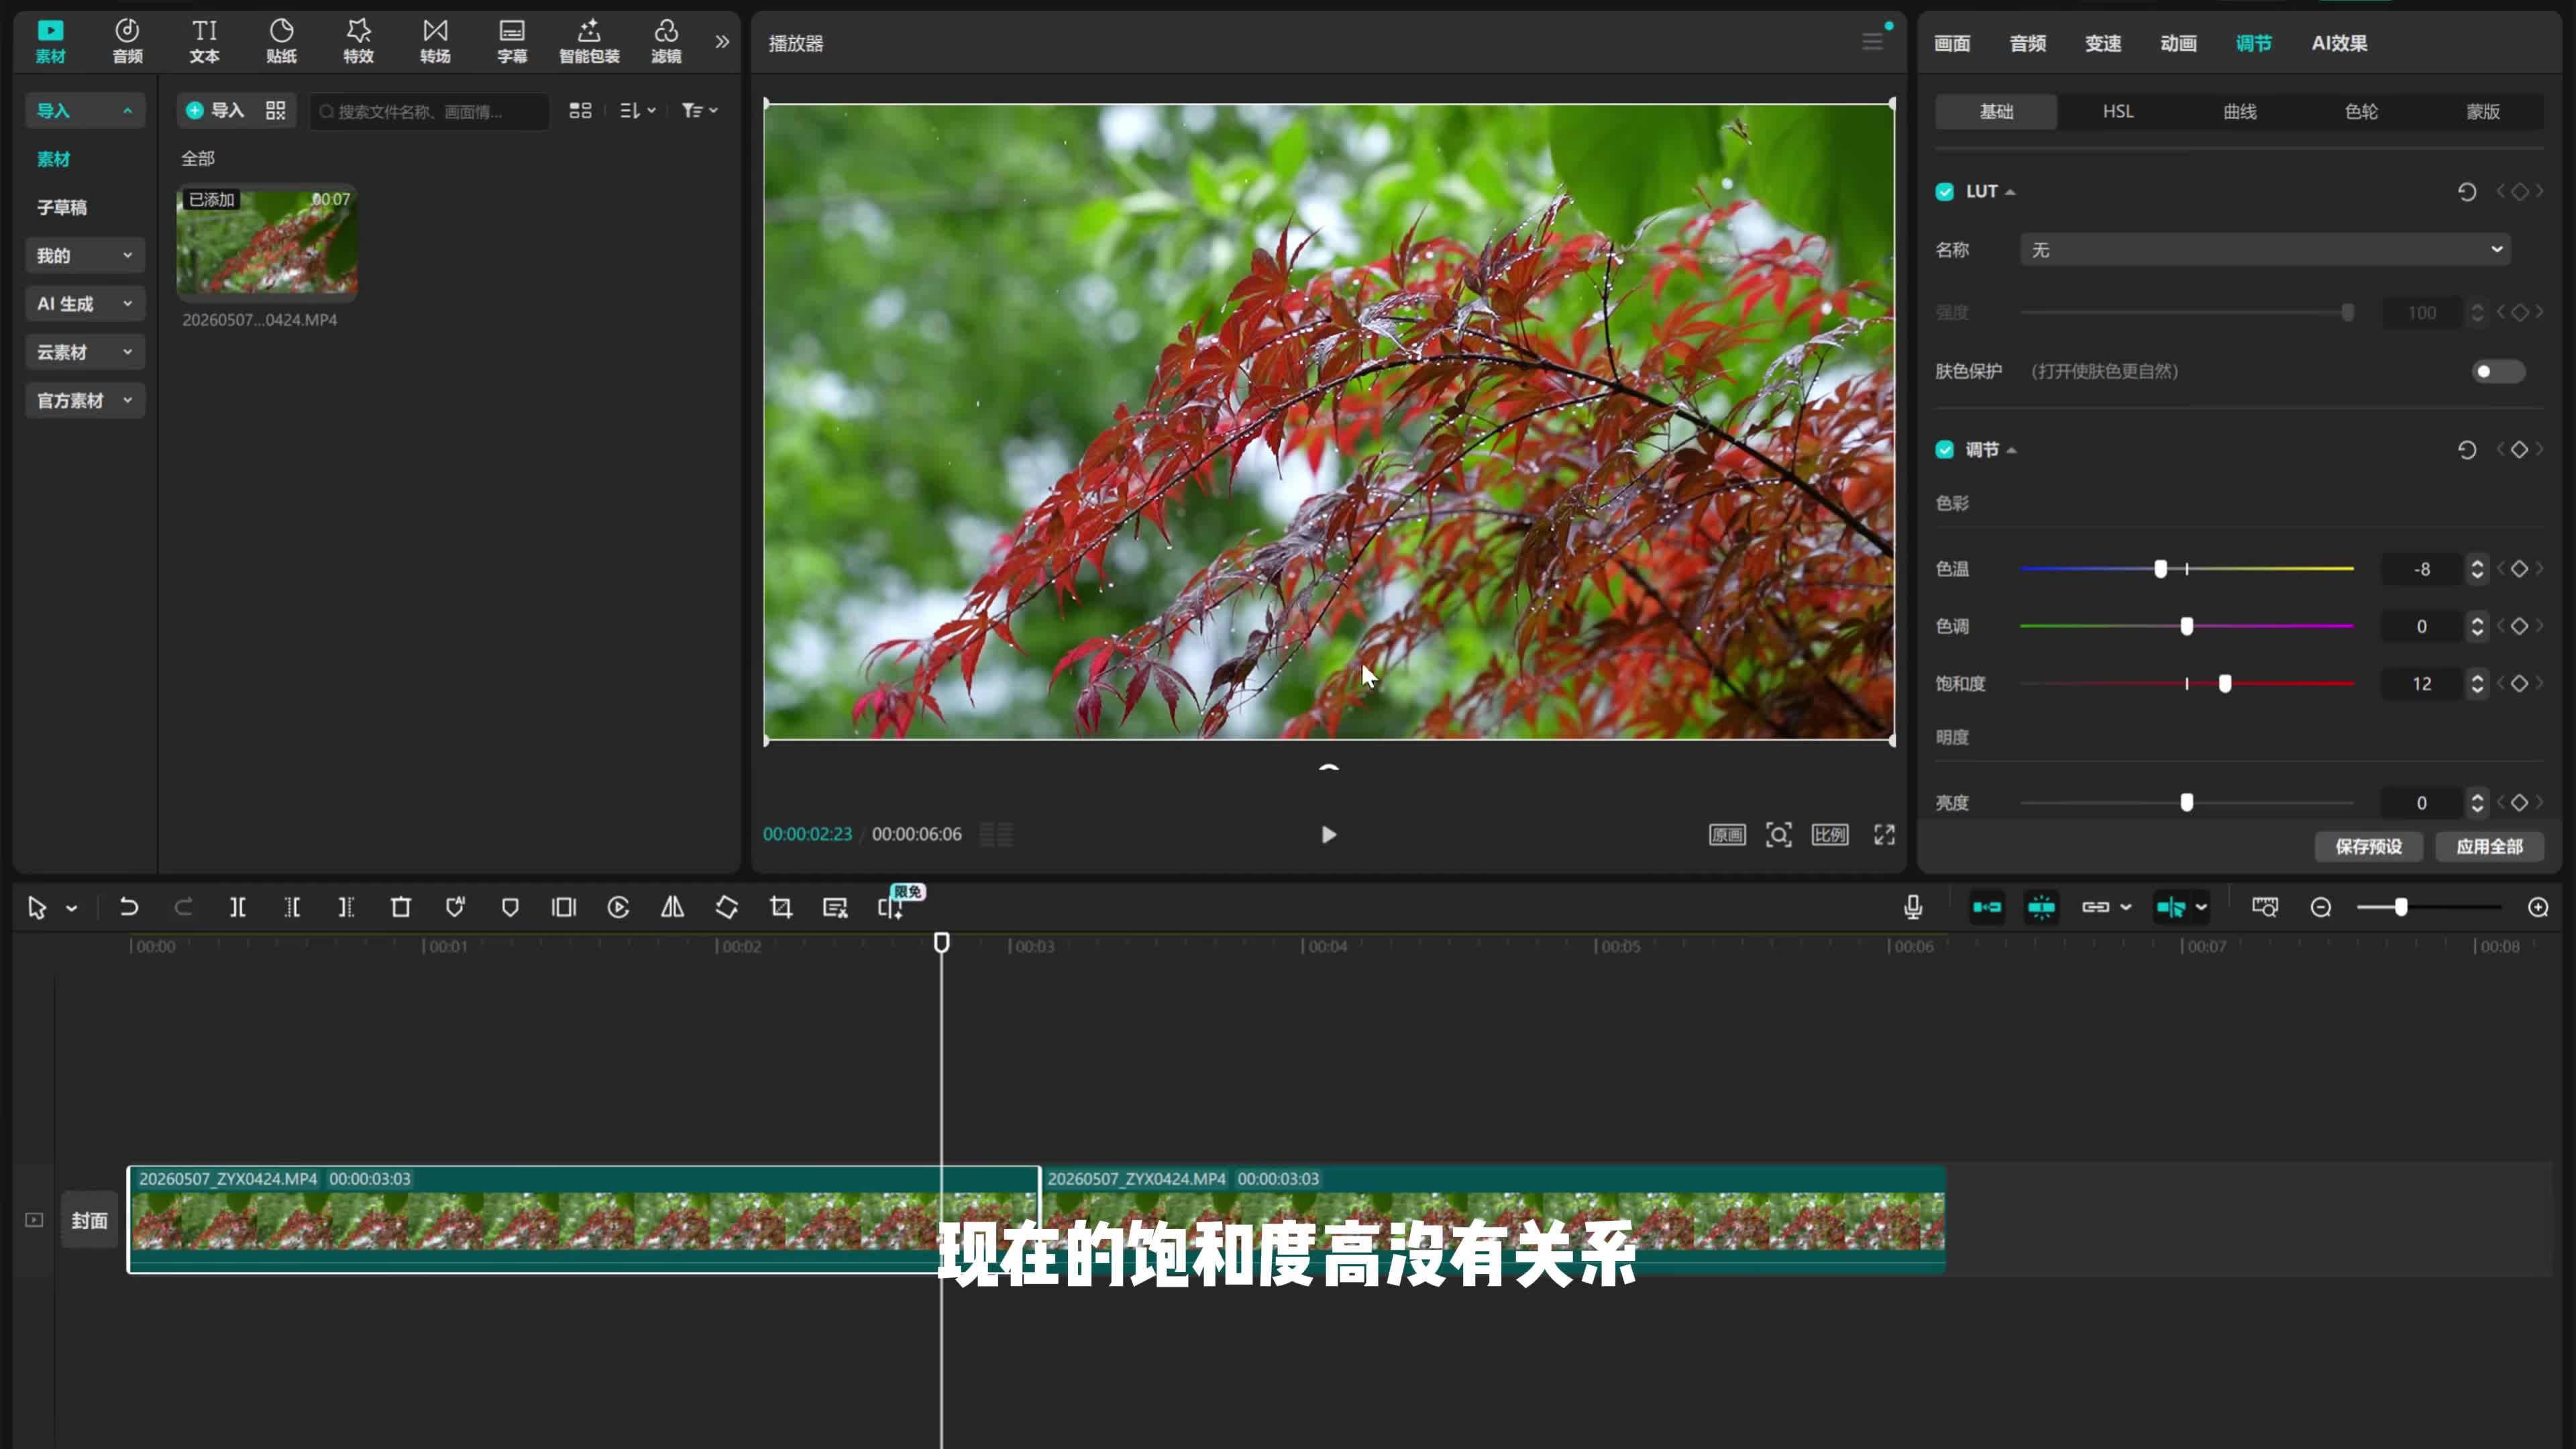This screenshot has height=1449, width=2576.
Task: Open the 特效 effects panel
Action: coord(358,41)
